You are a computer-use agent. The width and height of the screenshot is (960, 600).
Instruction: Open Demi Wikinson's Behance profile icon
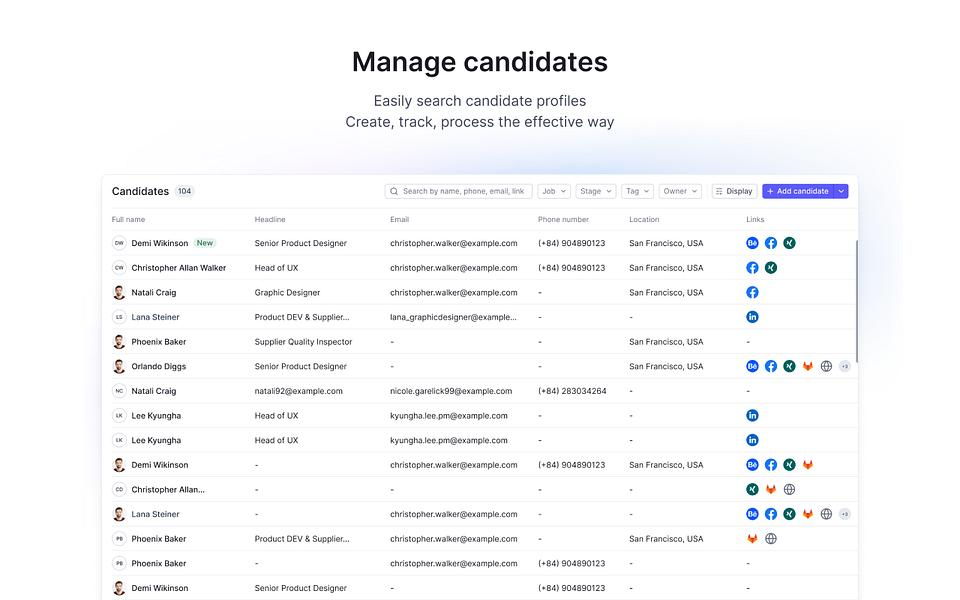(751, 243)
